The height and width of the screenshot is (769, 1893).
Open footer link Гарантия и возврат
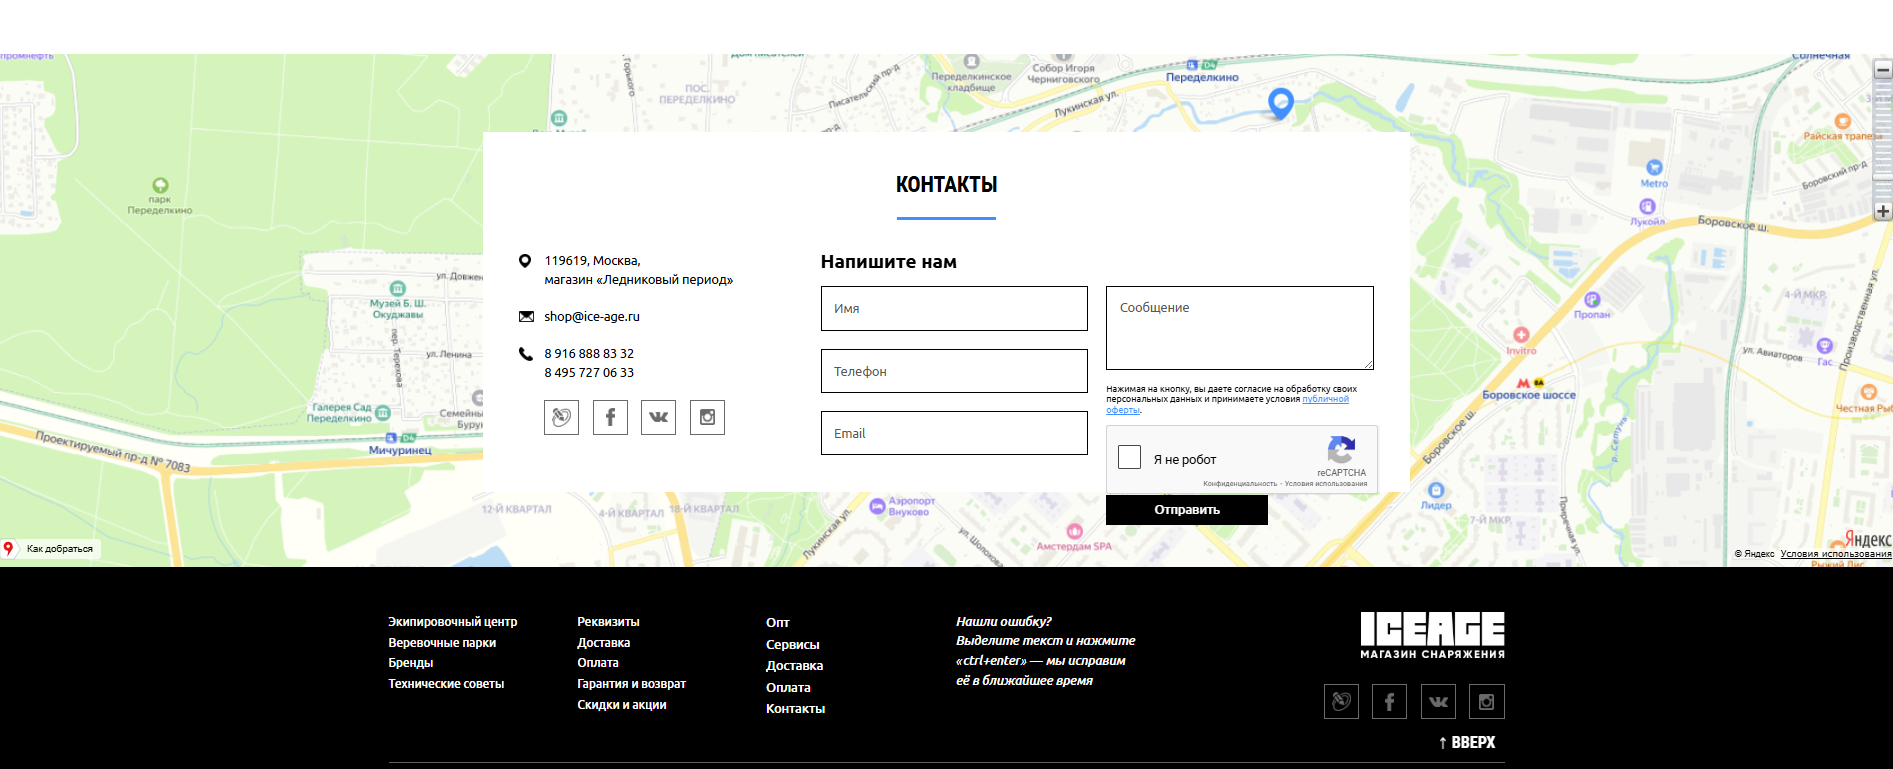click(x=631, y=684)
